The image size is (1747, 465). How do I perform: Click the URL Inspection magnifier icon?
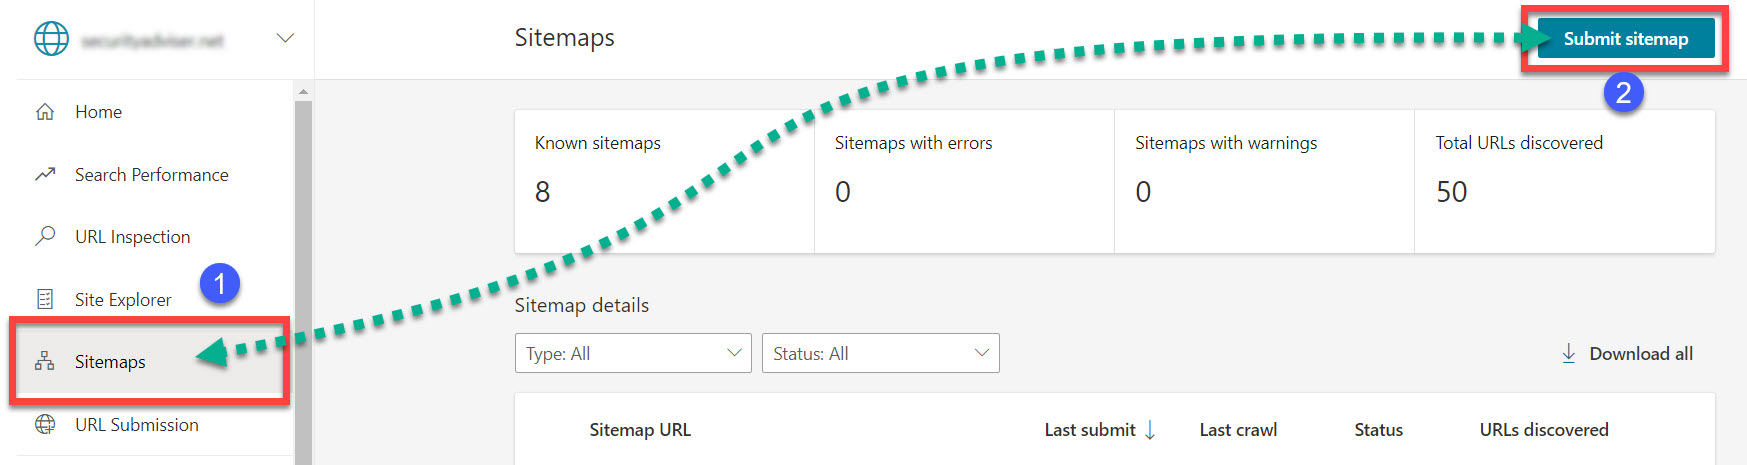point(45,237)
